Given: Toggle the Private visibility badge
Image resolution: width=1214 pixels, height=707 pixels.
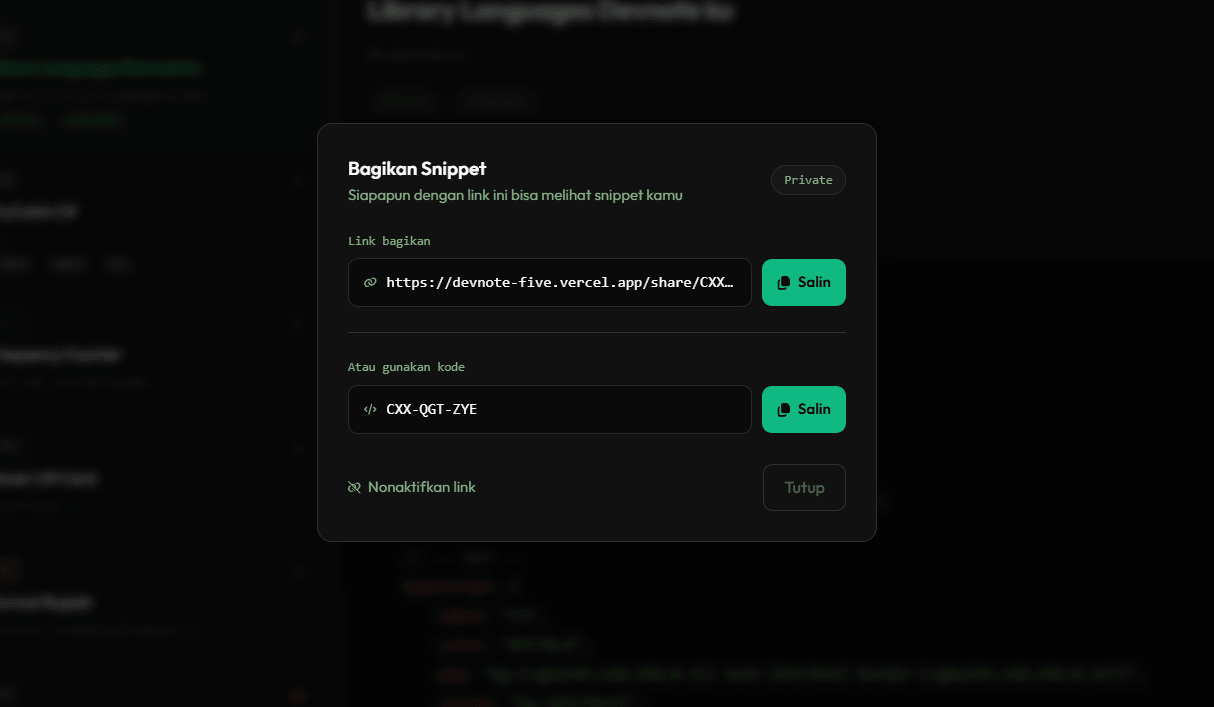Looking at the screenshot, I should 808,180.
